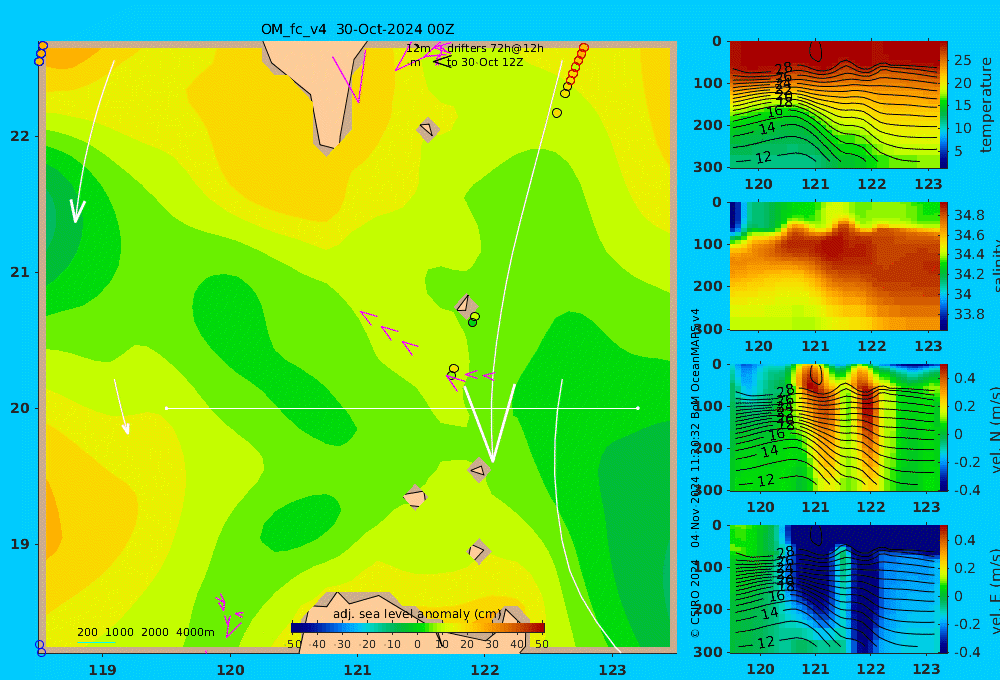
Task: Open the eastward velocity cross-section panel
Action: (x=834, y=589)
